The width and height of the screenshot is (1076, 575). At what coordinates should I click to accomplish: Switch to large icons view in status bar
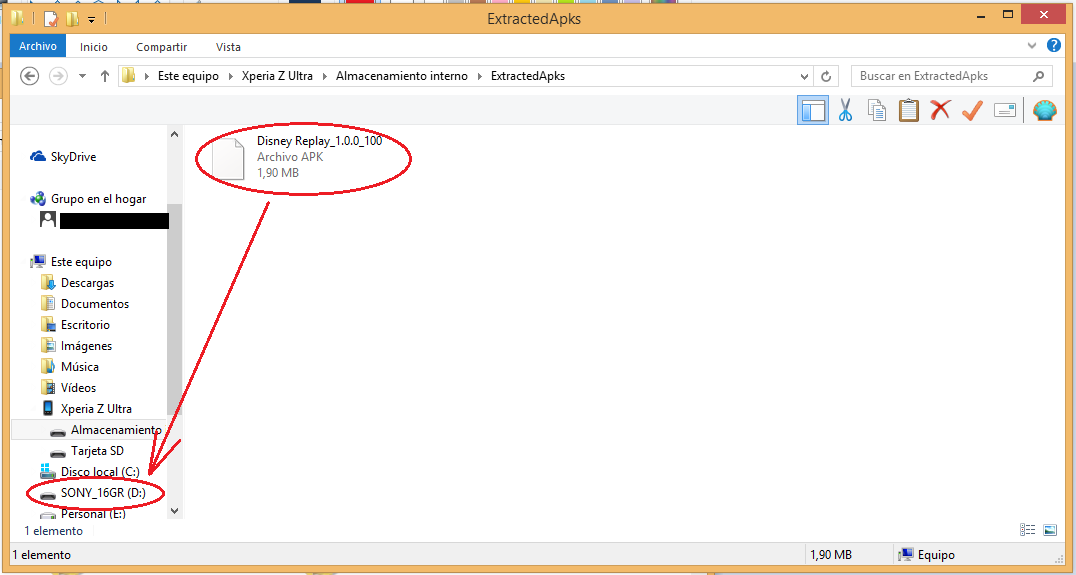click(1050, 530)
